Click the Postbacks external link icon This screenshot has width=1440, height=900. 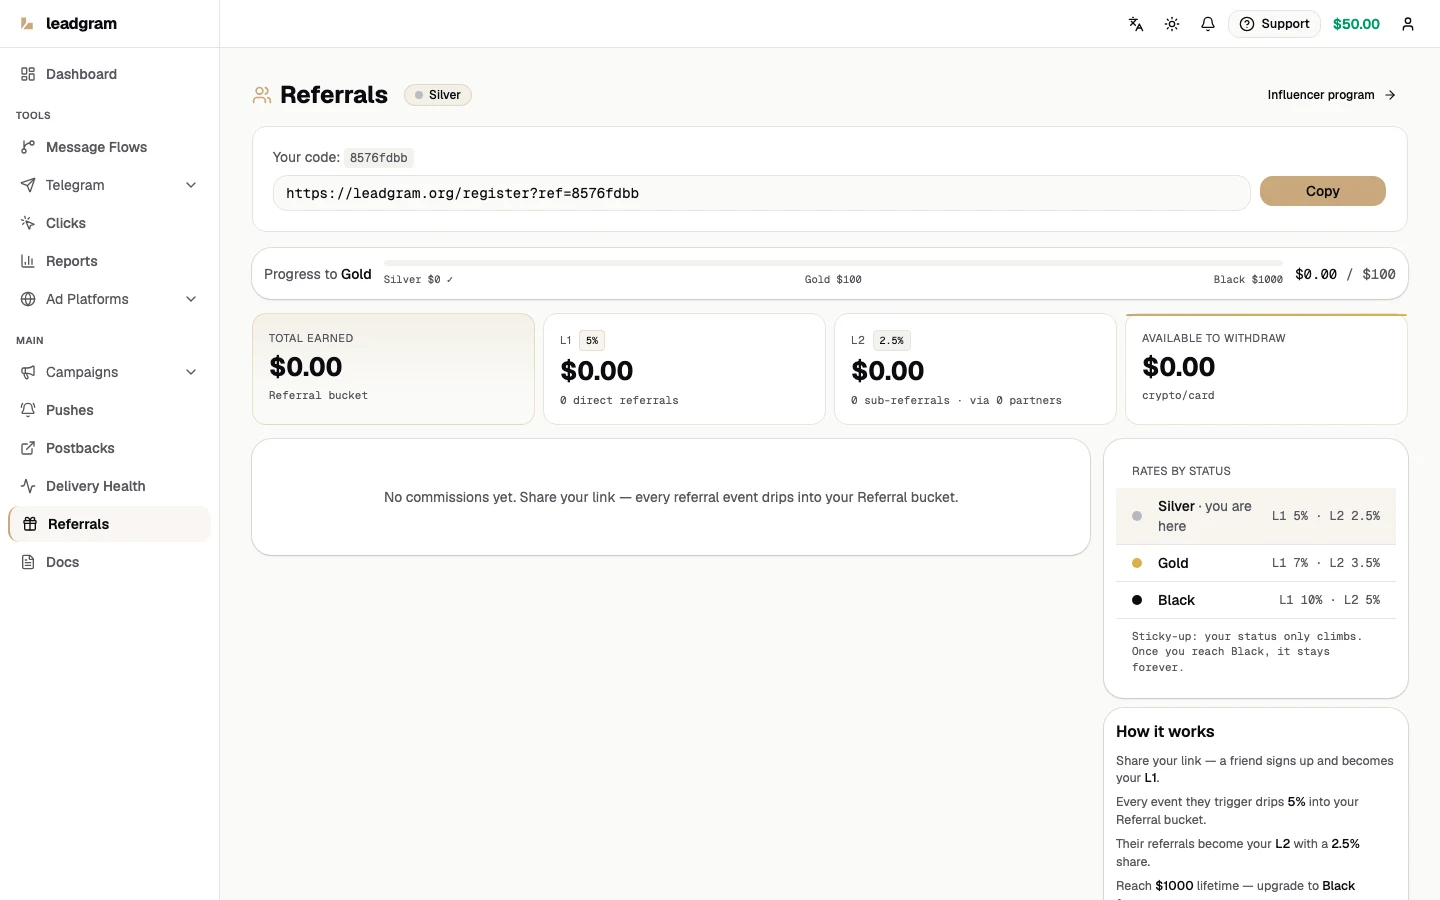pos(28,448)
